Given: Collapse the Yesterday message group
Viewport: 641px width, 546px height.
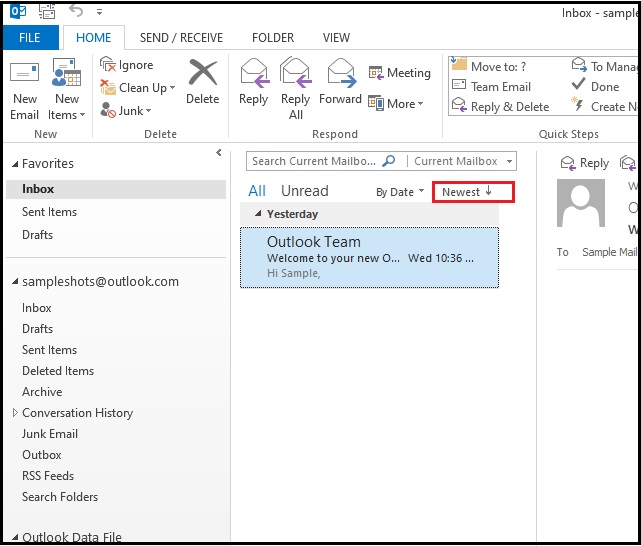Looking at the screenshot, I should coord(258,213).
